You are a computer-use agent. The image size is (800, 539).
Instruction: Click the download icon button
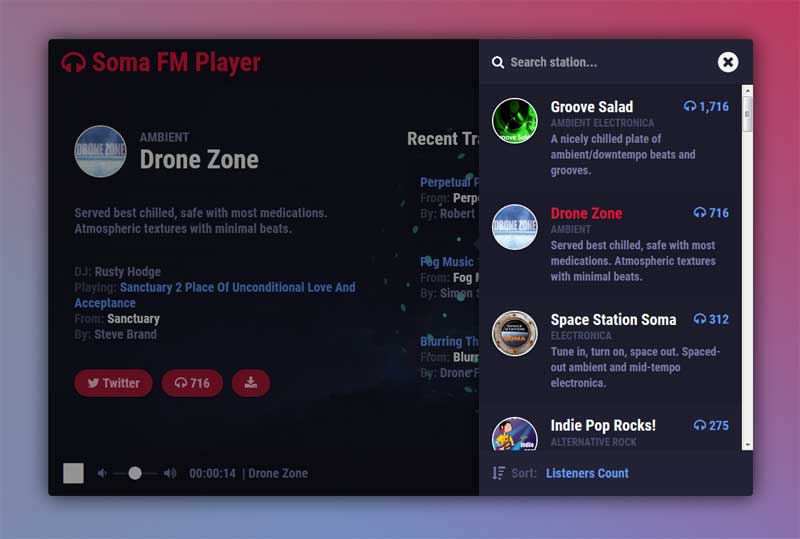coord(250,383)
